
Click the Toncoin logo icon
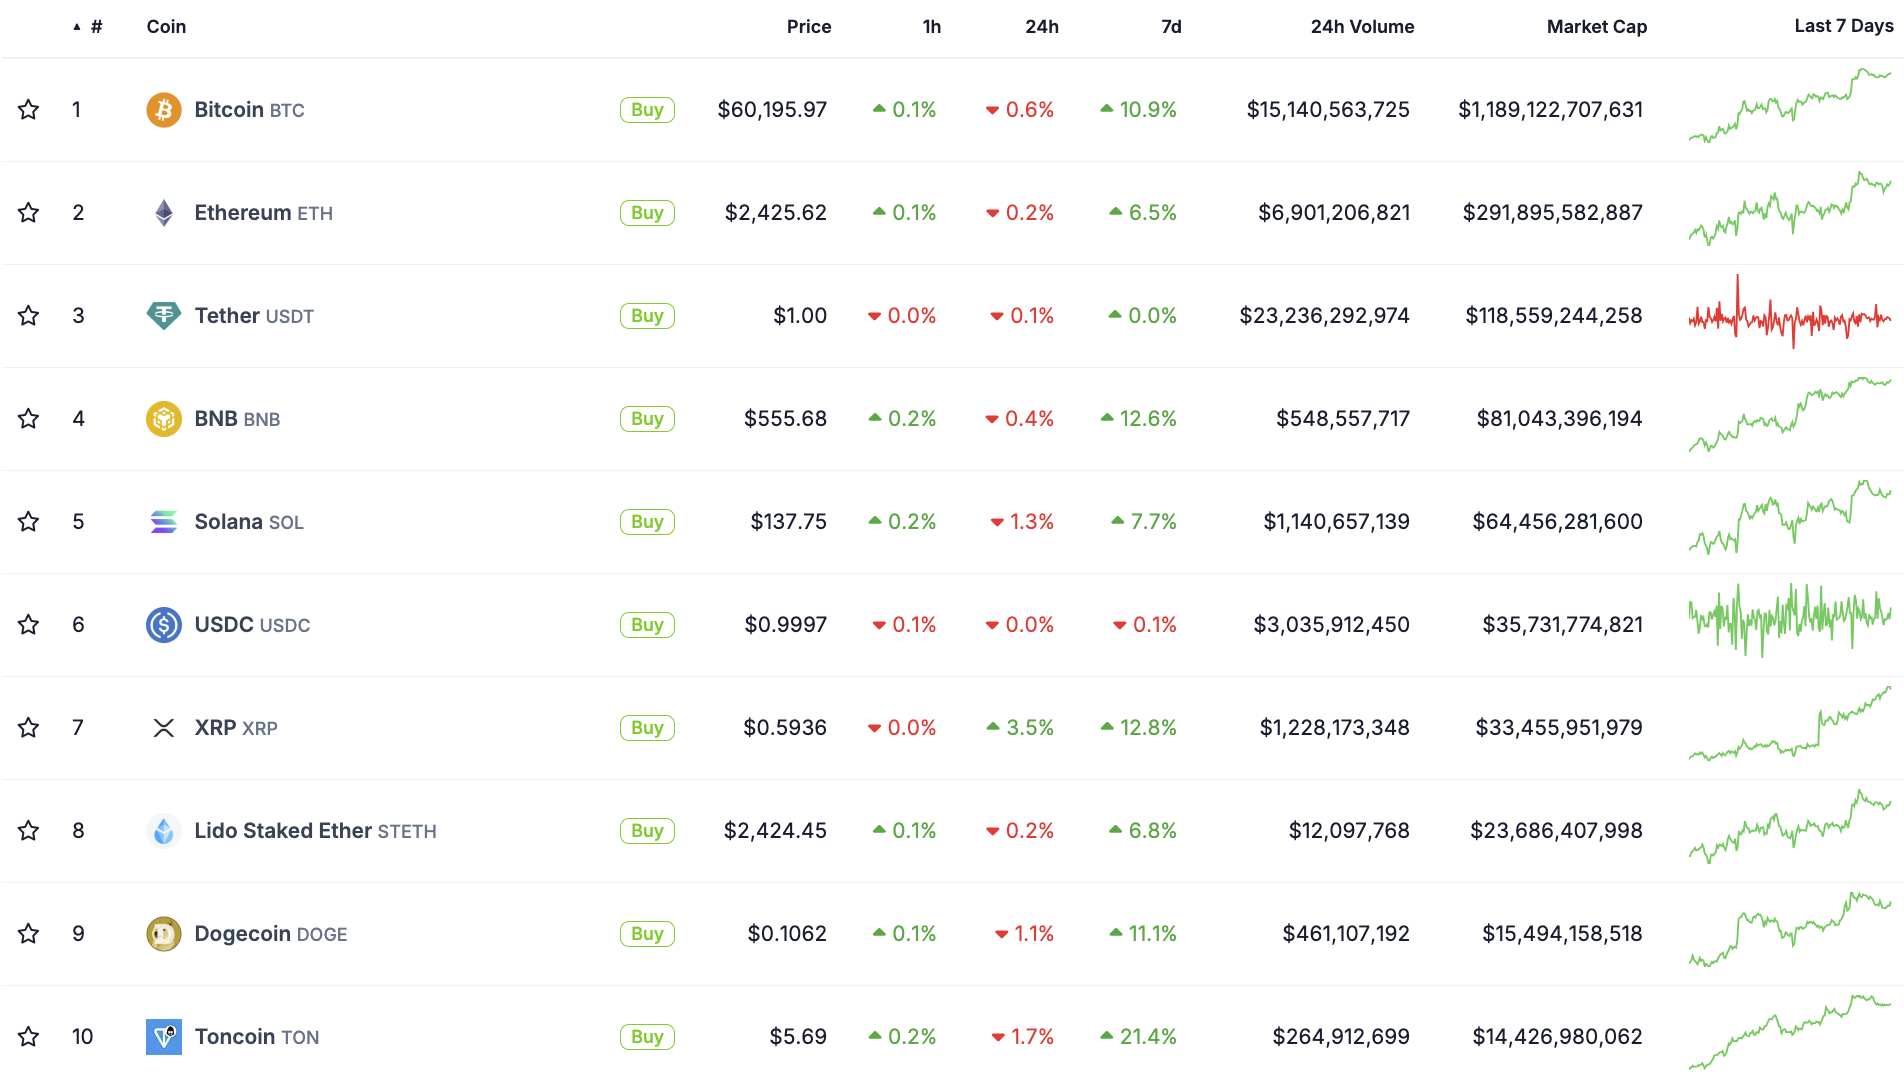pos(164,1037)
